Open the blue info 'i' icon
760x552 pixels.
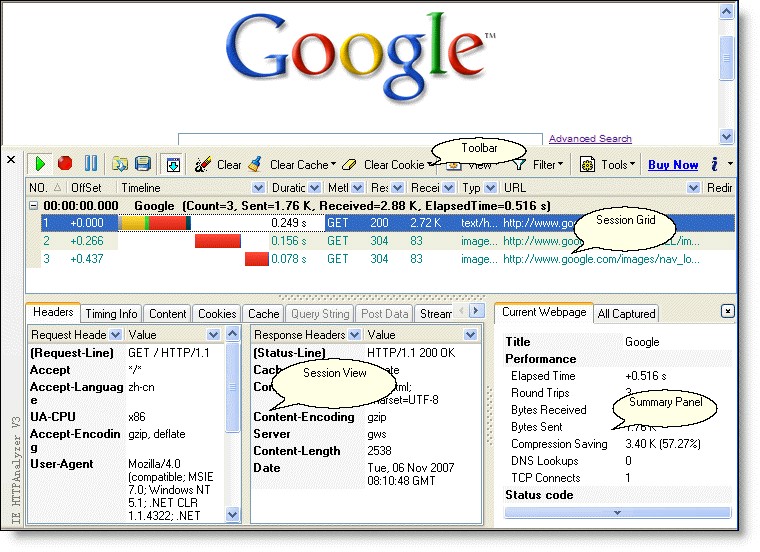coord(714,164)
